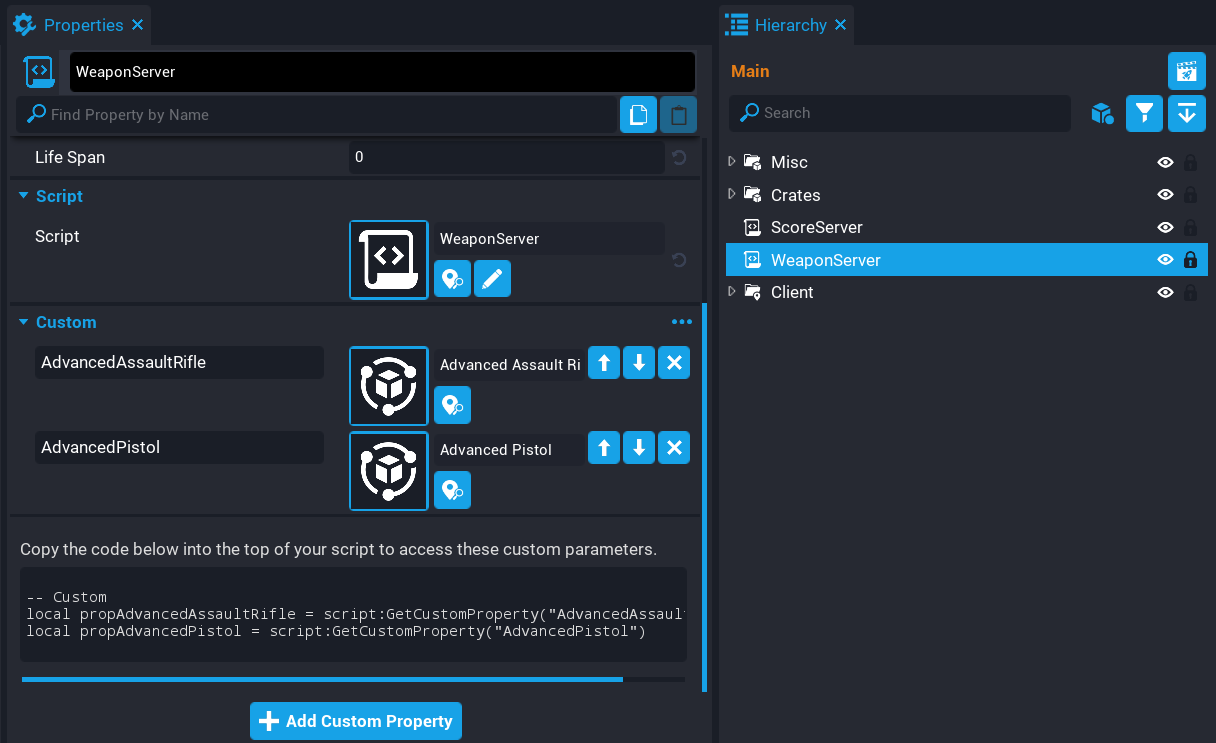Screen dimensions: 1216x743
Task: Unlock the WeaponServer lock toggle
Action: (1190, 260)
